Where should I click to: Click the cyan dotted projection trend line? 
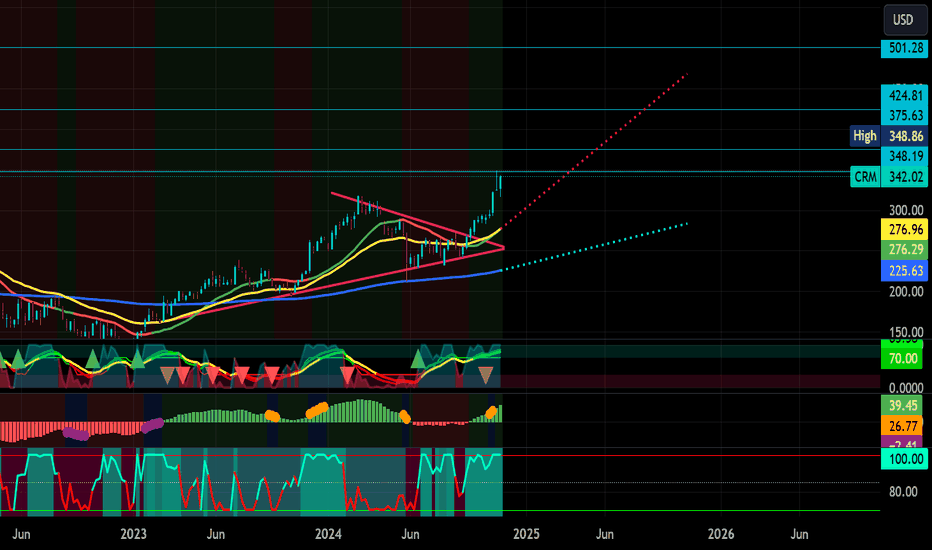click(594, 247)
